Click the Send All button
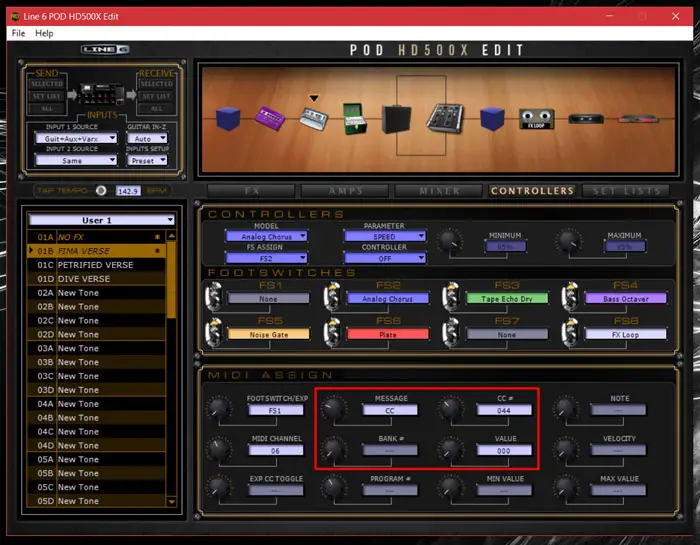Screen dimensions: 700x545 point(47,108)
